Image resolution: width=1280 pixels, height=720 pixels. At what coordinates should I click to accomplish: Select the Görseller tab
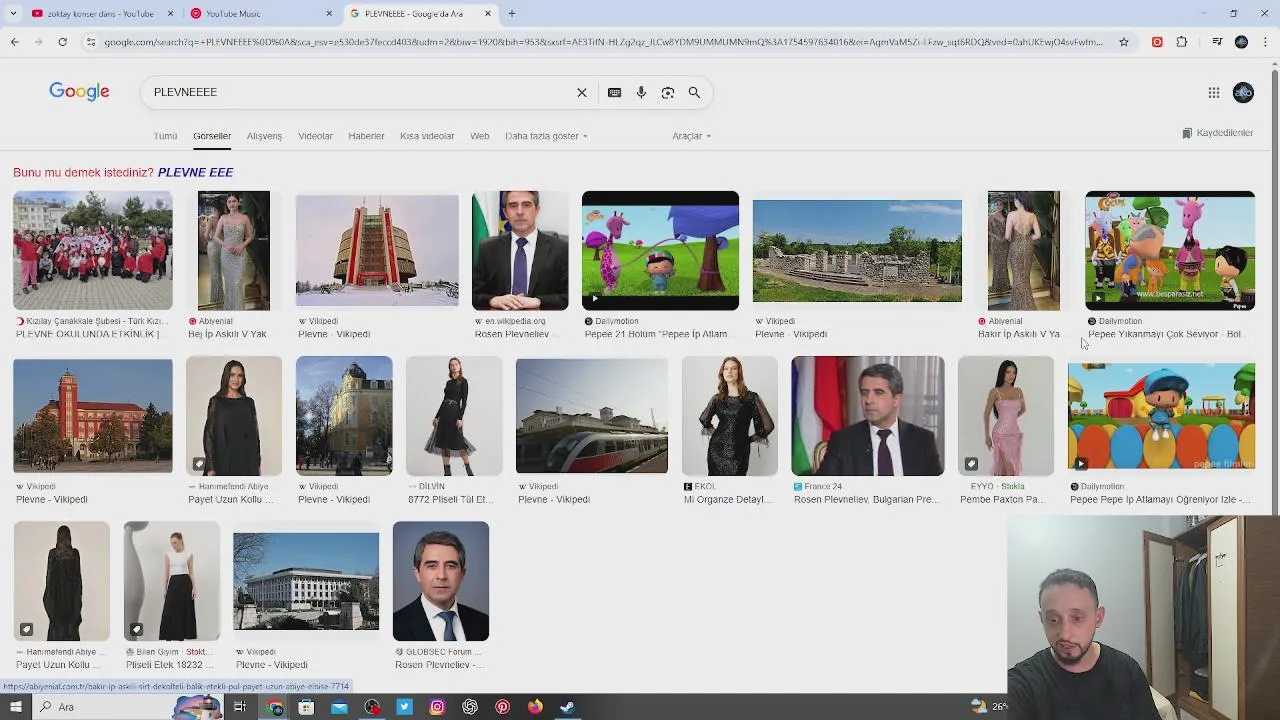pyautogui.click(x=212, y=136)
